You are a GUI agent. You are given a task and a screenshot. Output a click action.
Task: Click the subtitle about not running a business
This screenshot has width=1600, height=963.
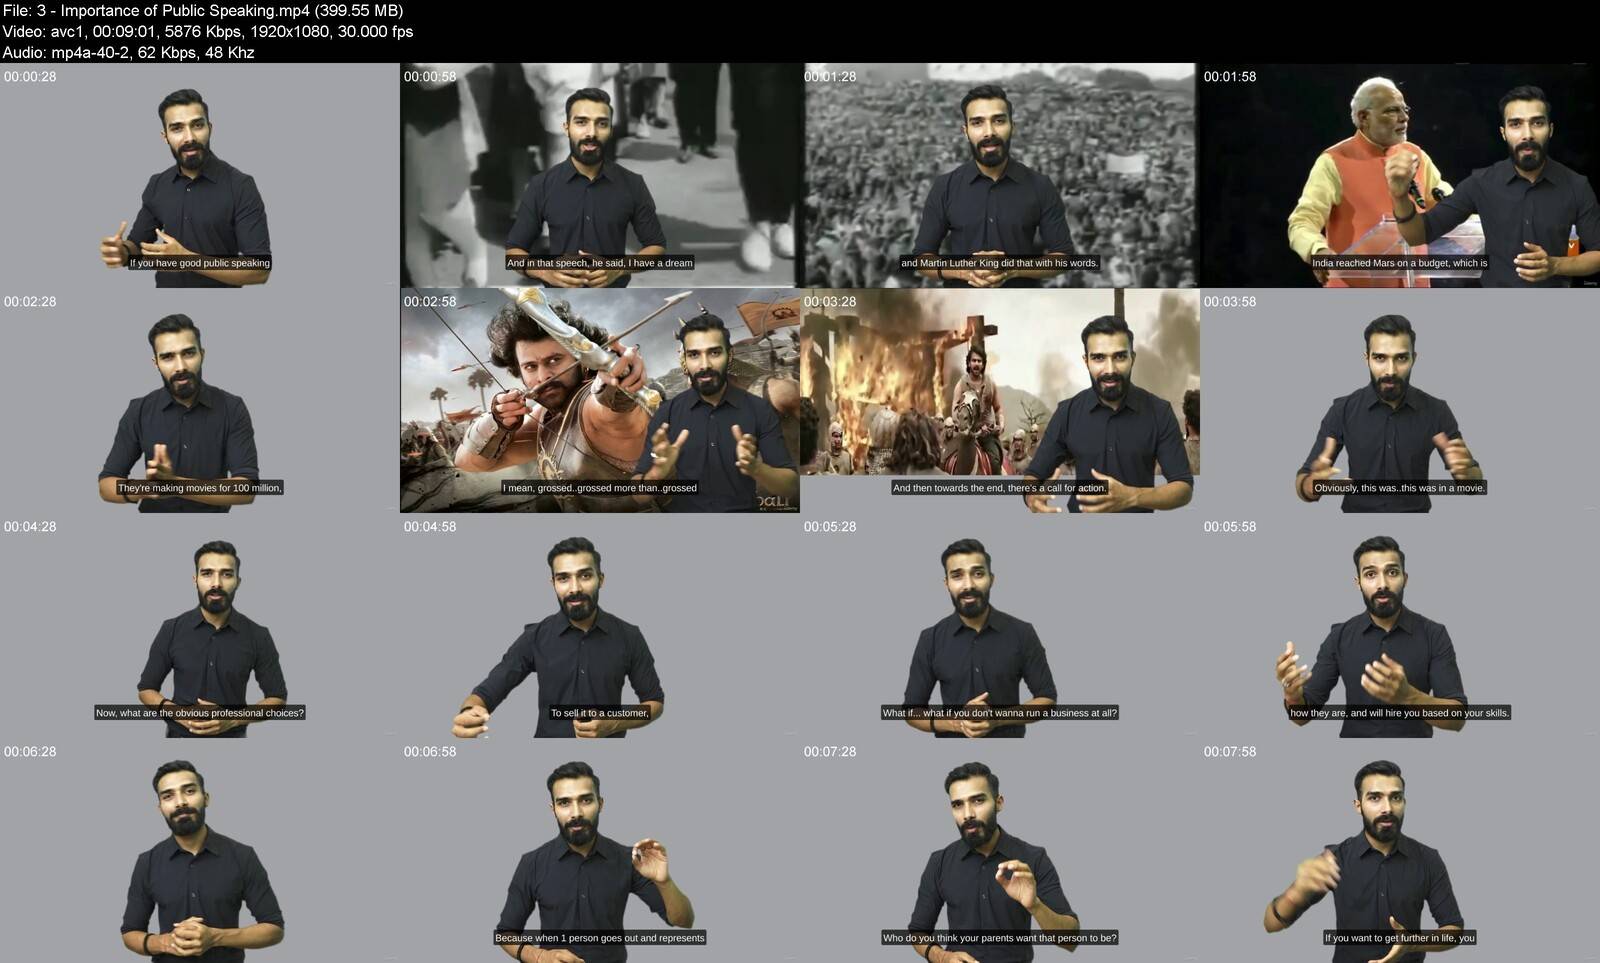1000,713
